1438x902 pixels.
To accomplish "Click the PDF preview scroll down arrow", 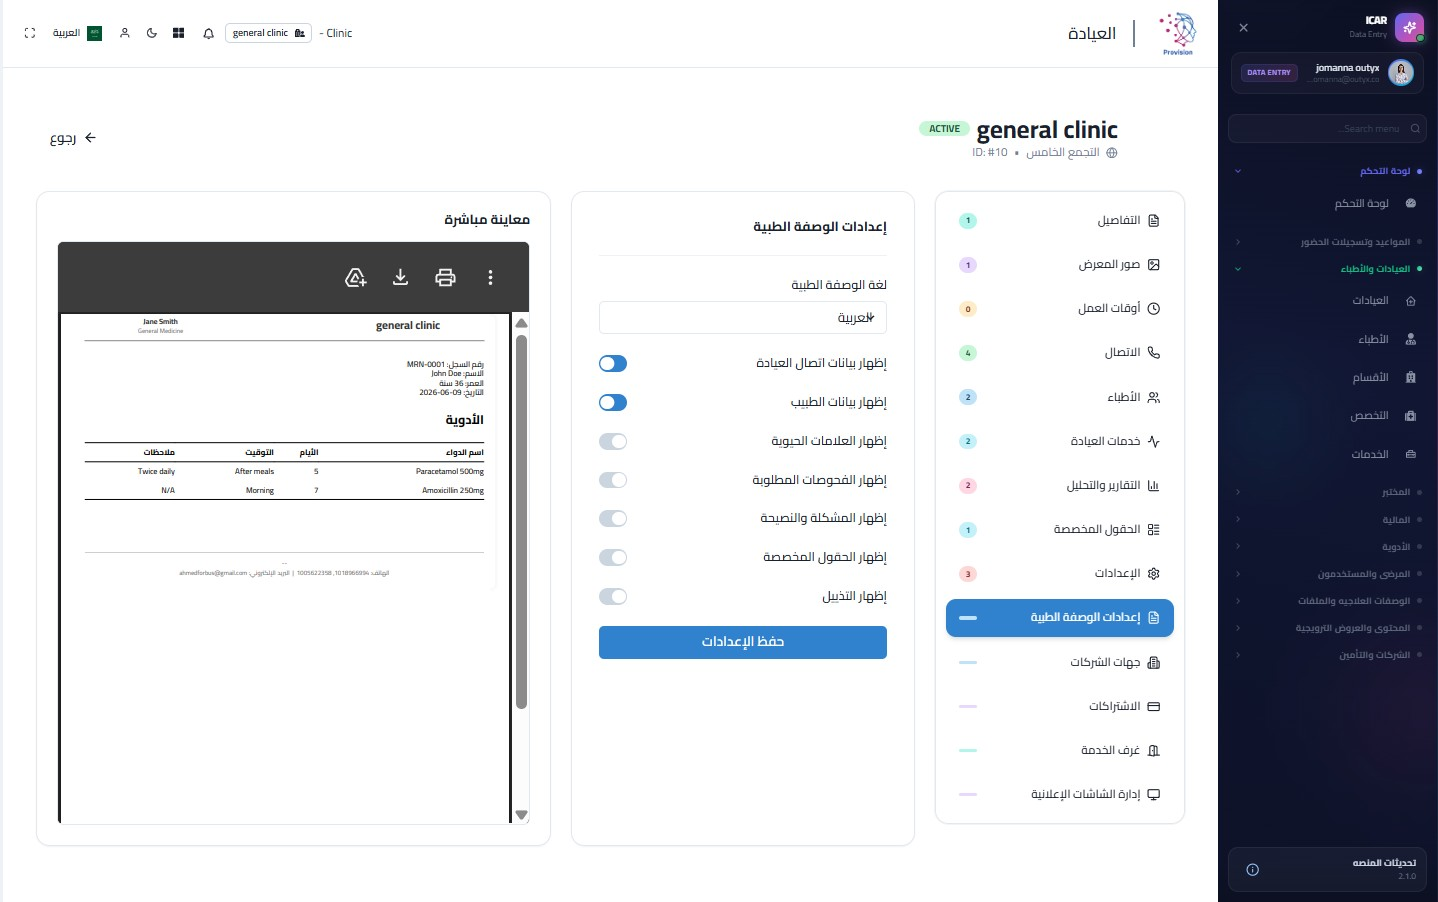I will click(x=521, y=815).
